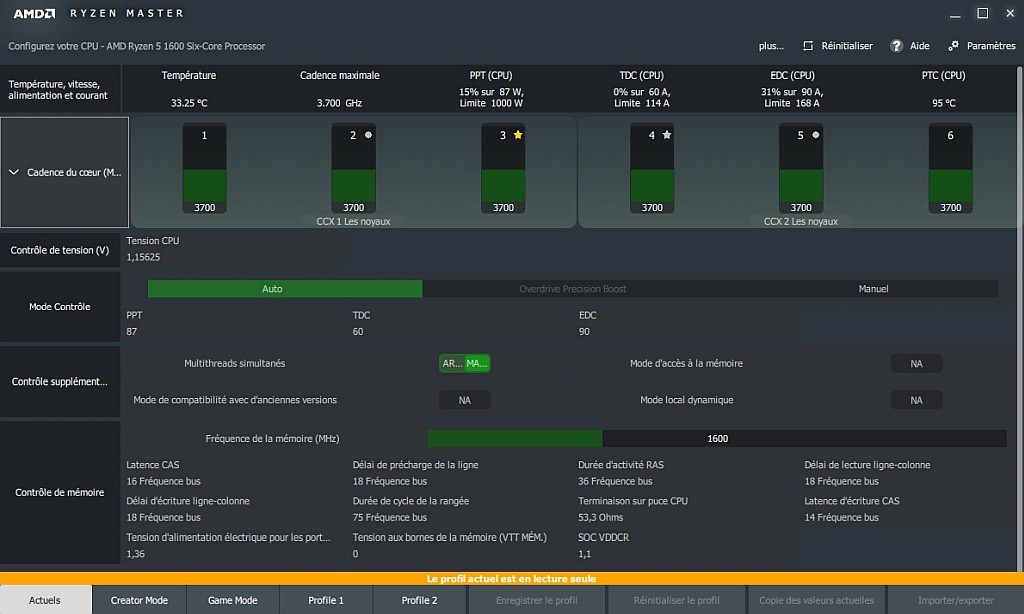Click NA for Mode d'accès à la mémoire
The image size is (1024, 614).
tap(916, 364)
